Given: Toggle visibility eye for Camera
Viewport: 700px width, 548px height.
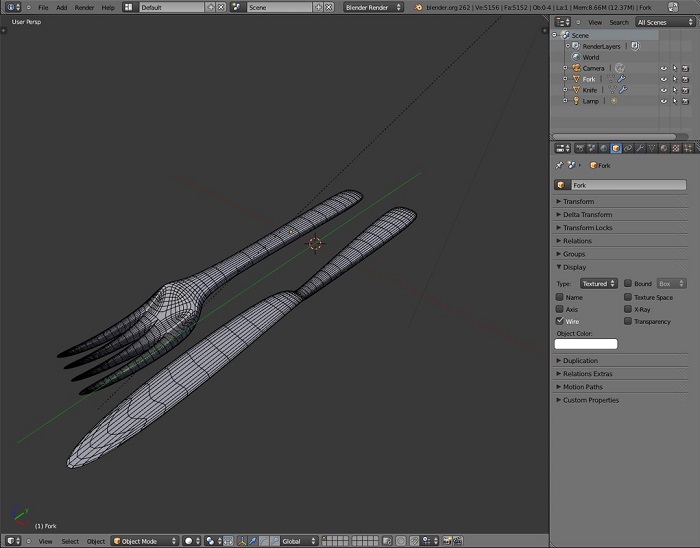Looking at the screenshot, I should tap(664, 68).
